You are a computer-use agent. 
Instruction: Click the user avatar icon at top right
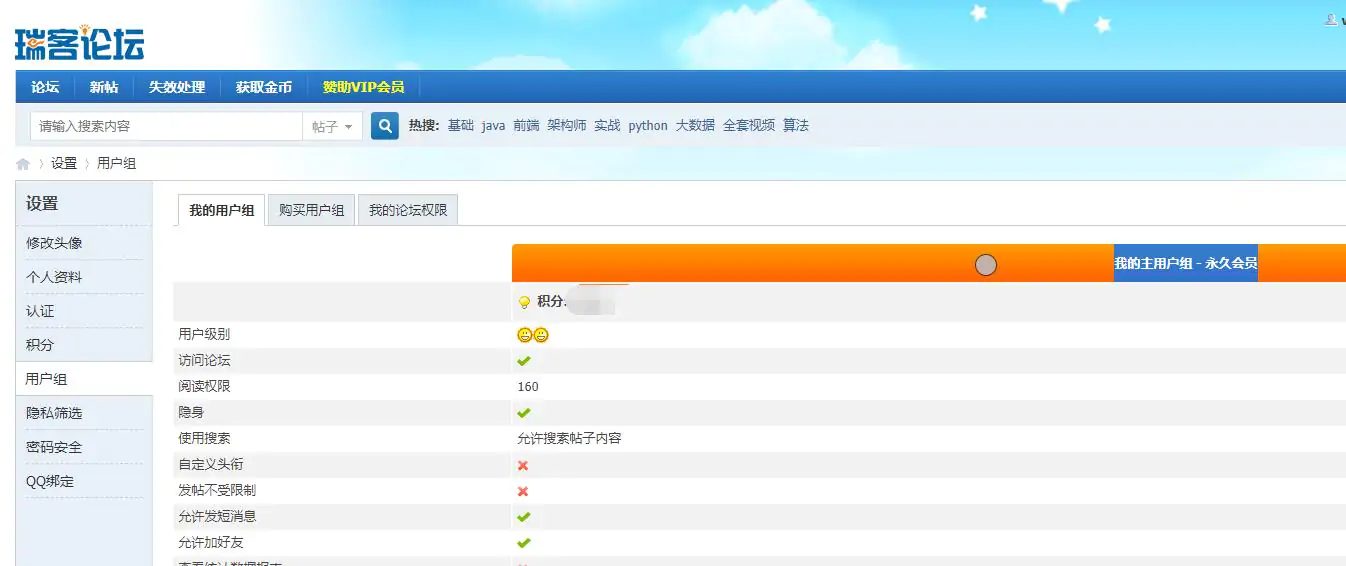pos(1330,19)
